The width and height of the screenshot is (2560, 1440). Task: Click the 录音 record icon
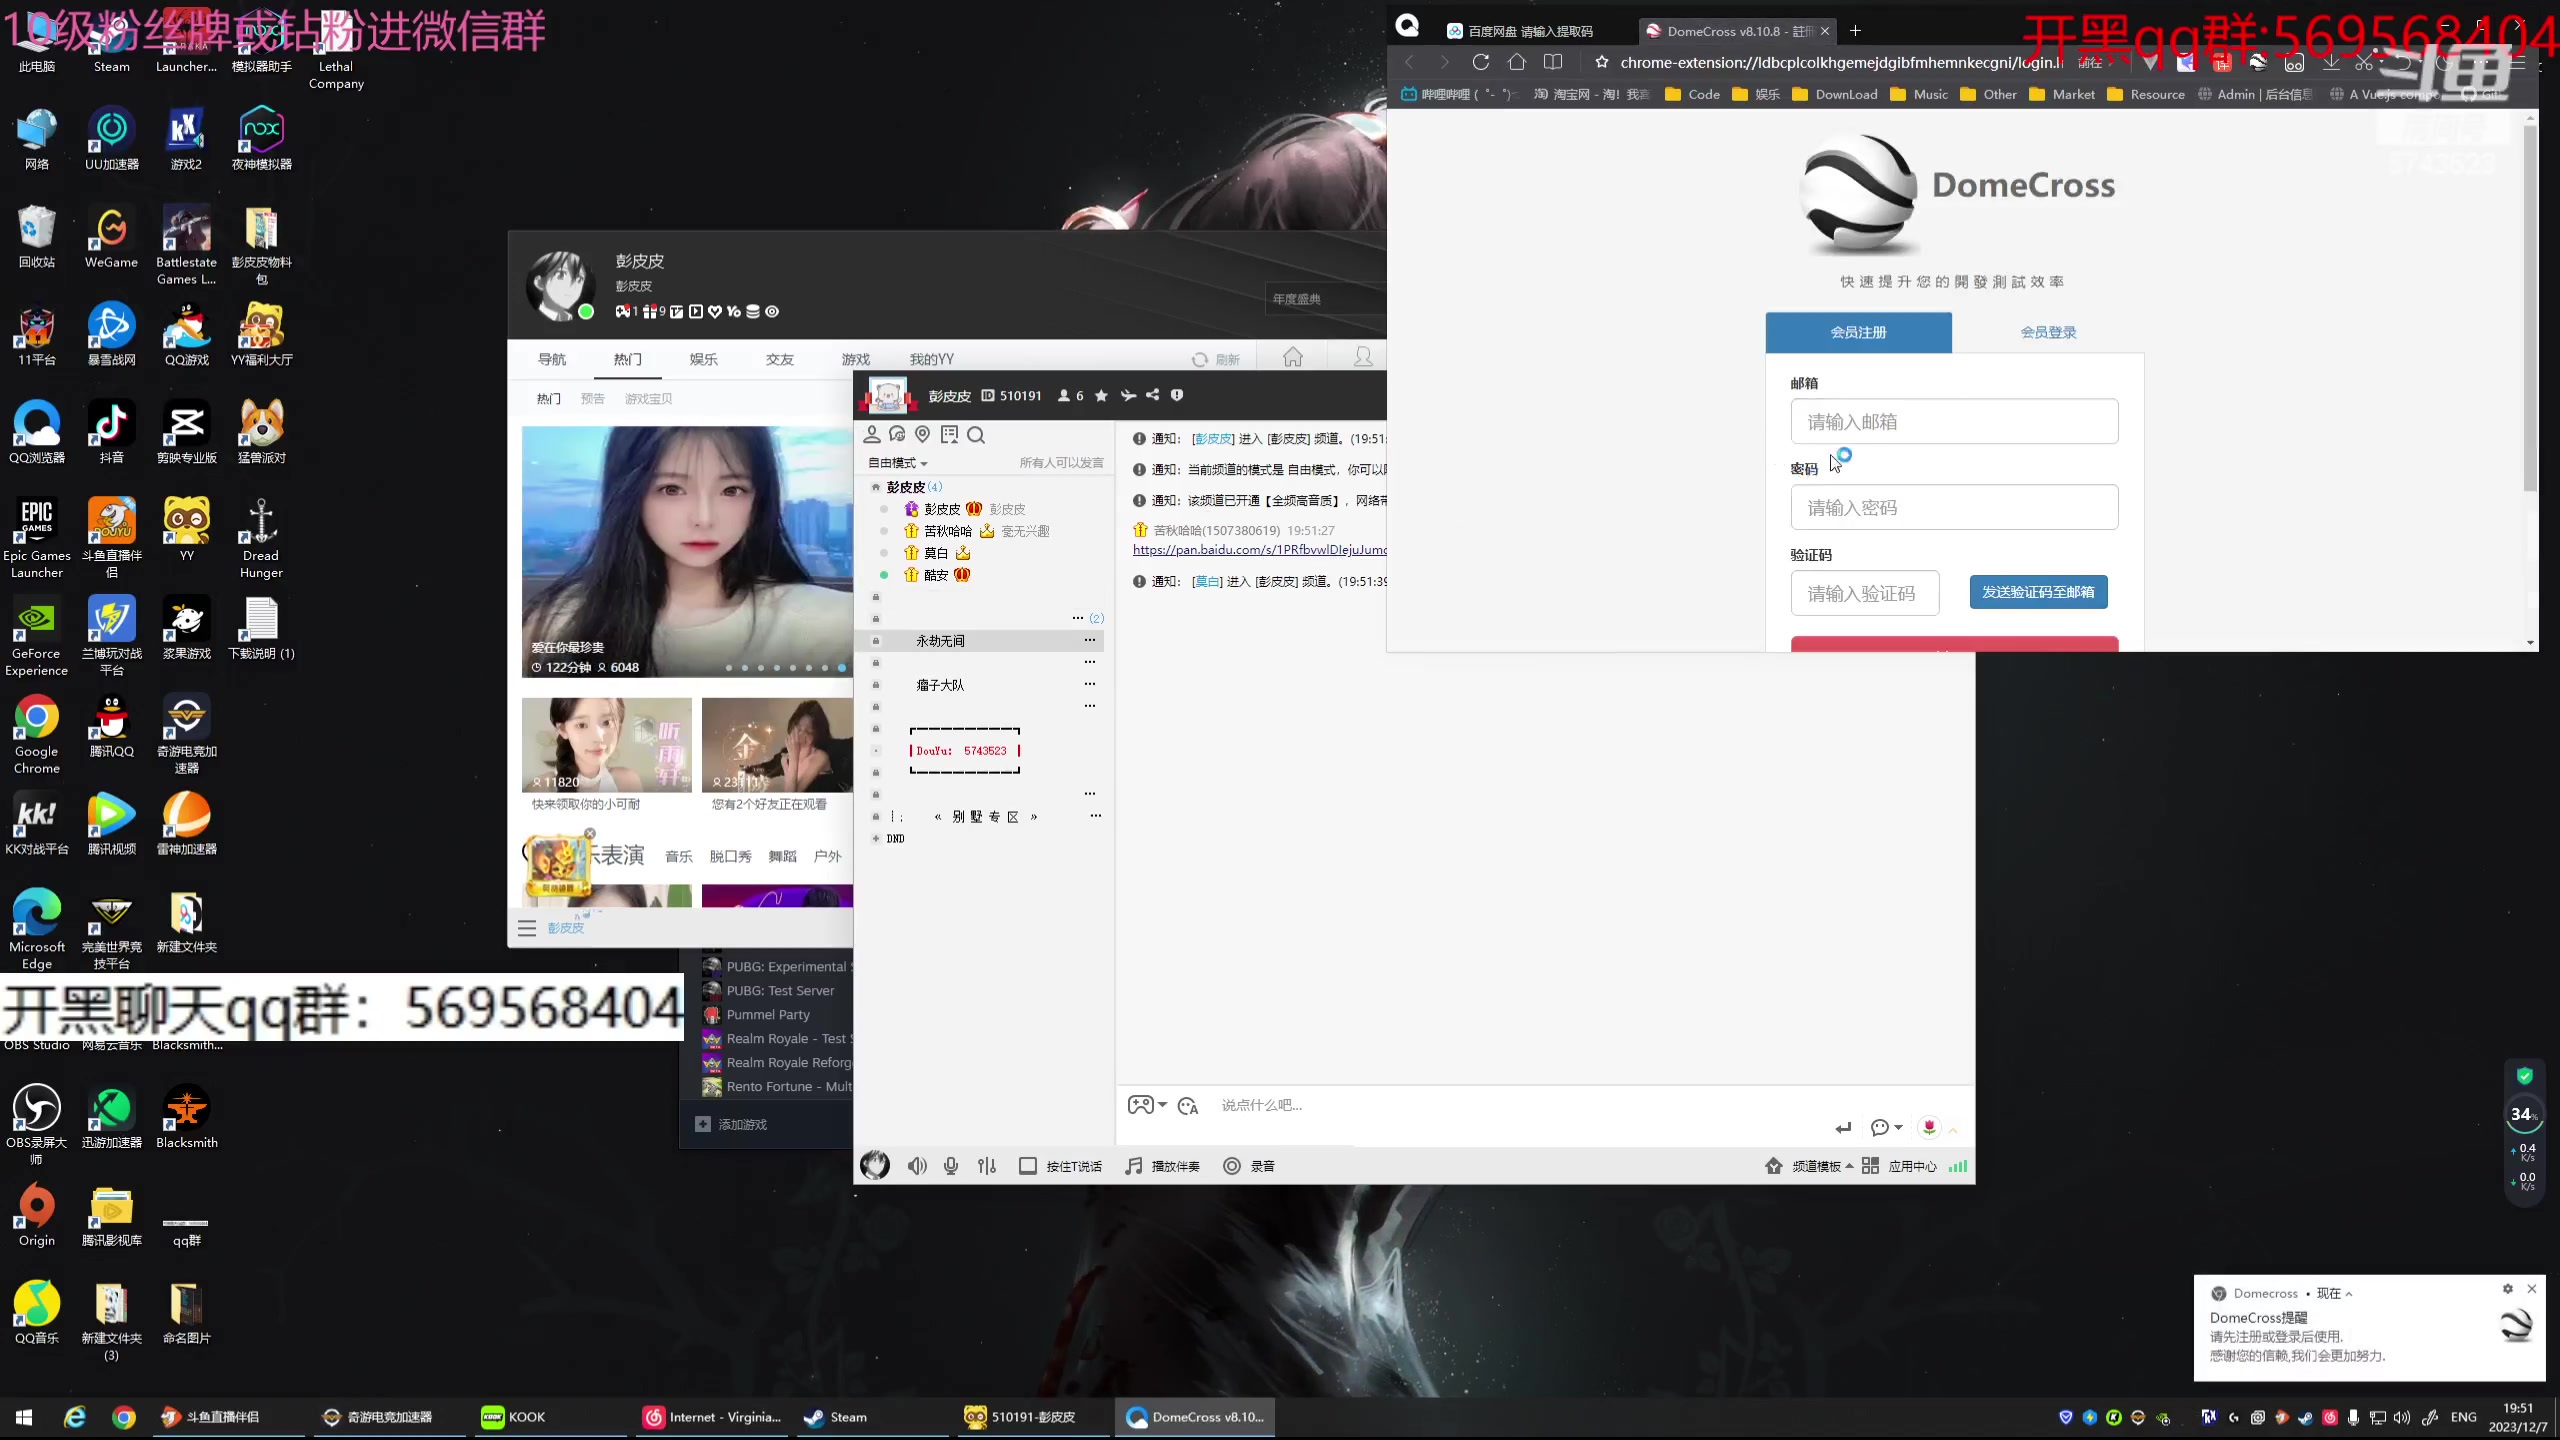pos(1232,1166)
